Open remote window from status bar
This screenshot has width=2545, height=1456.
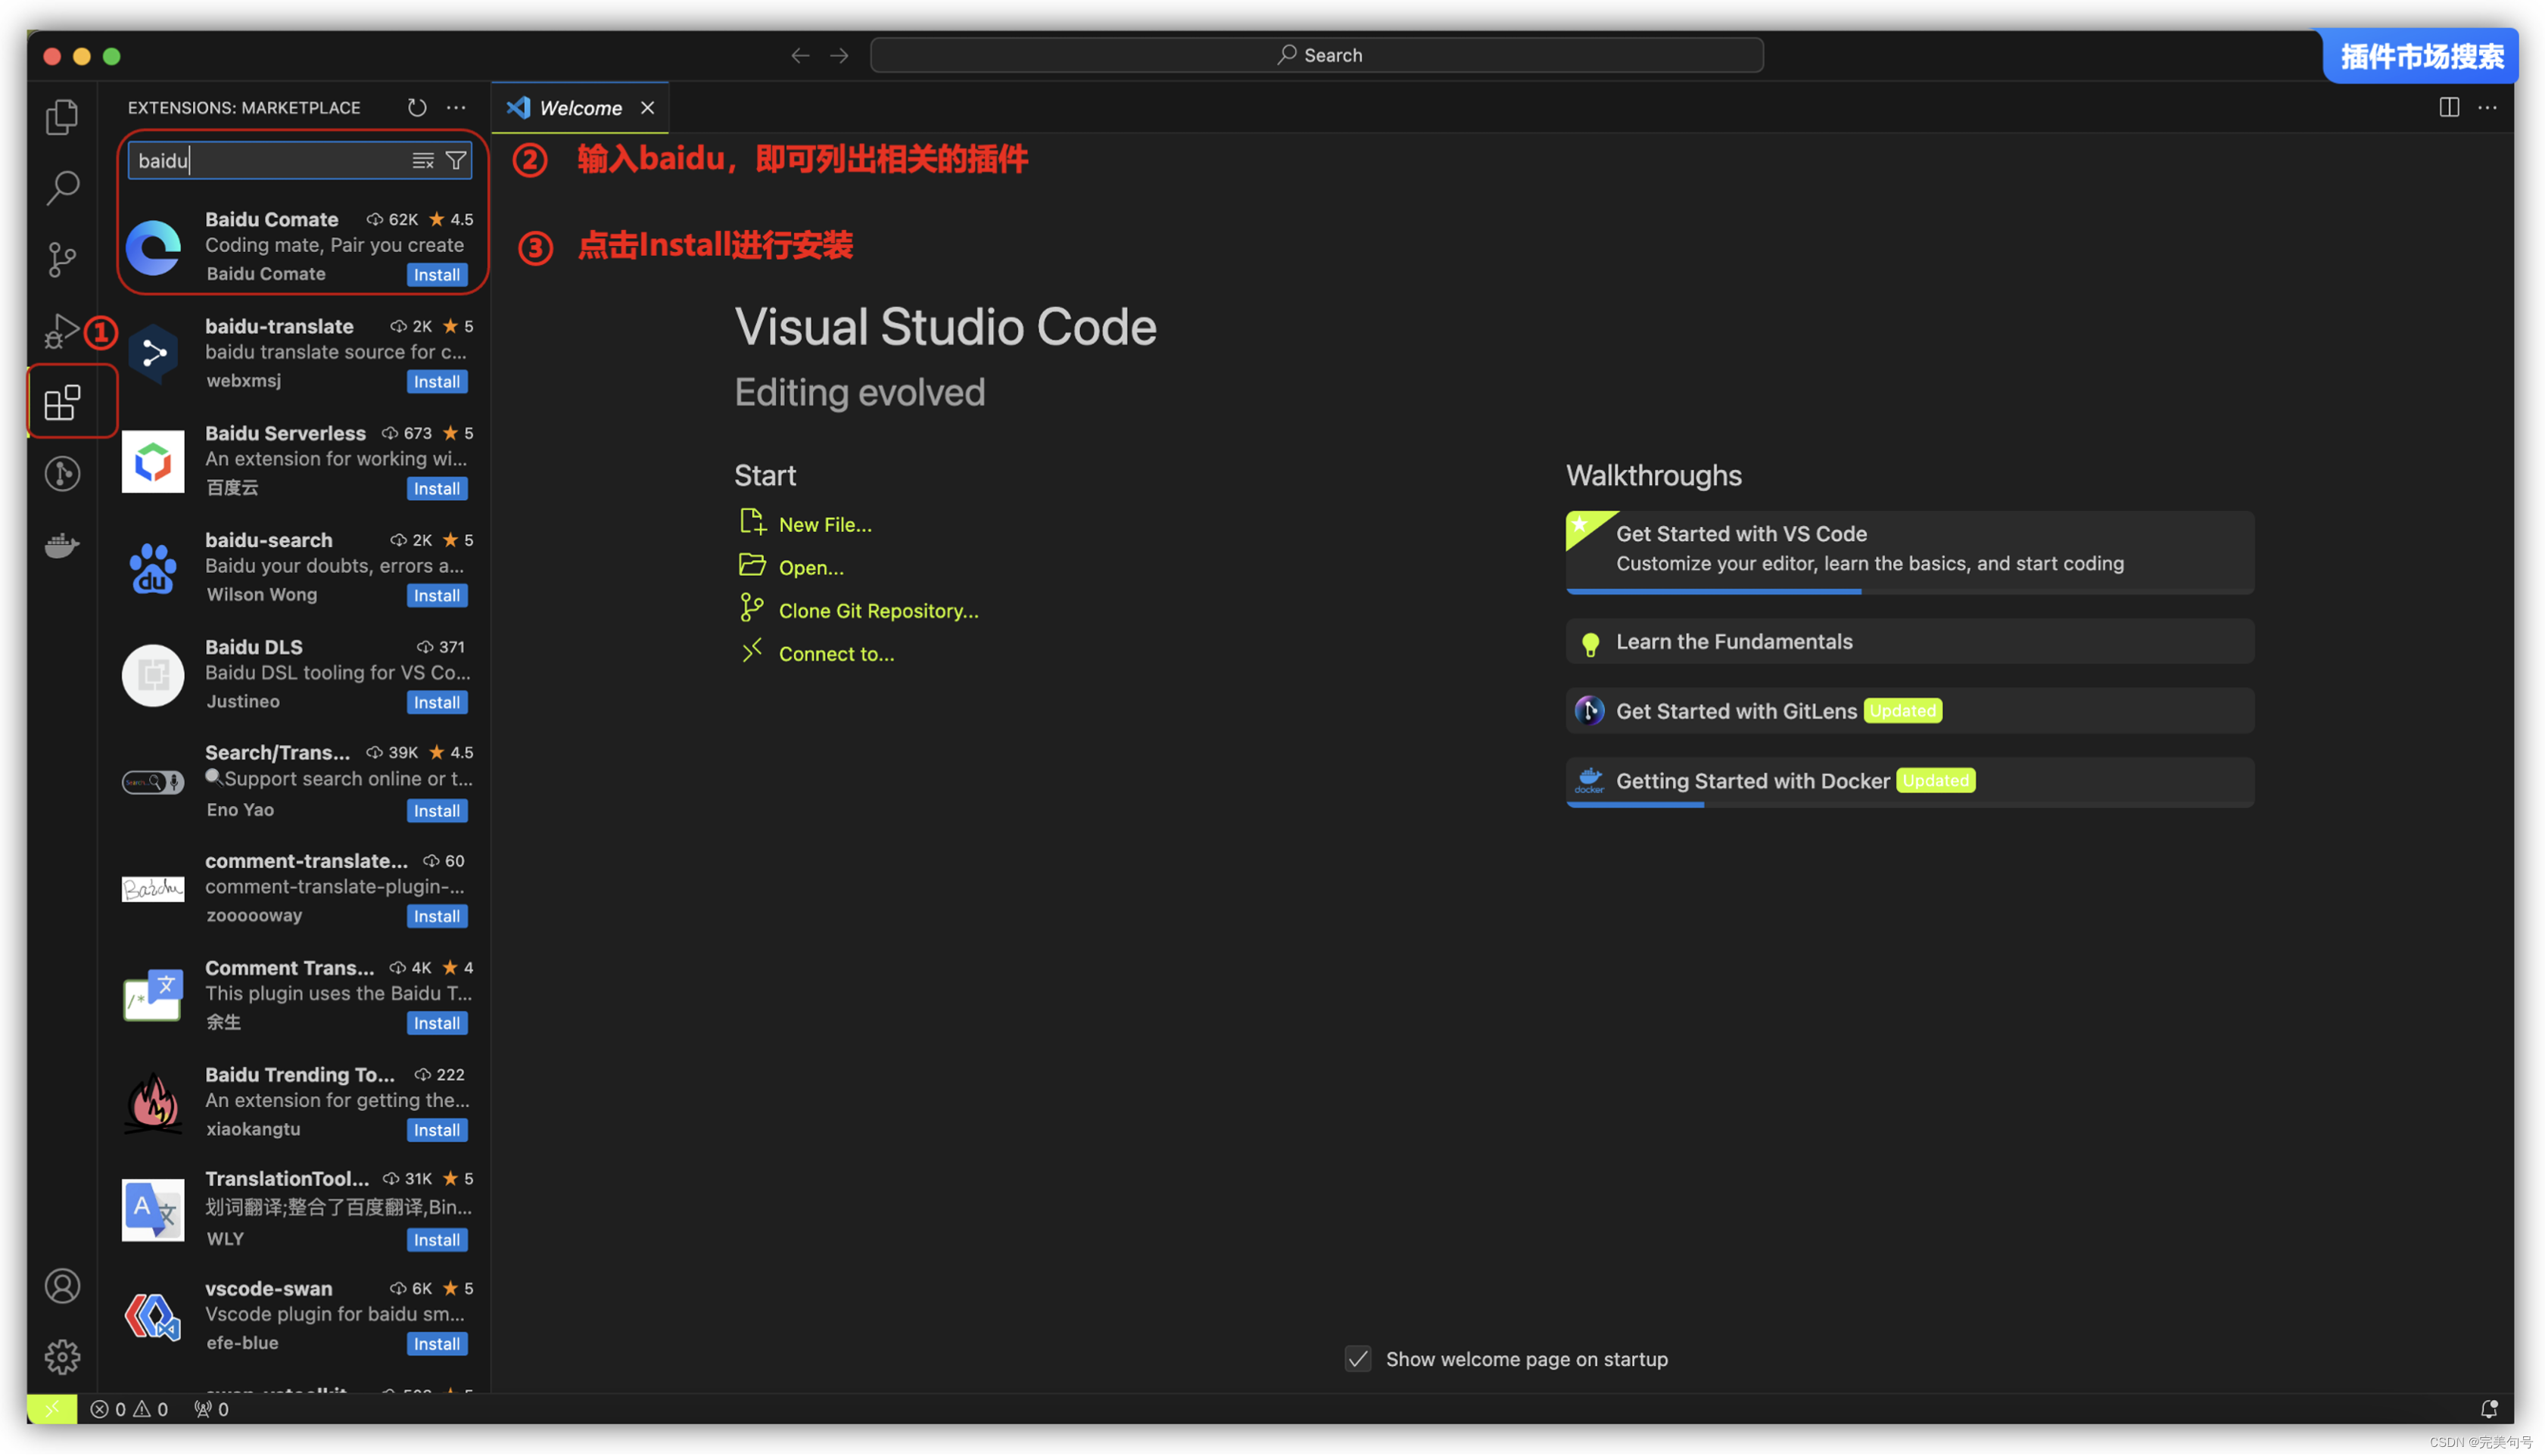tap(52, 1409)
